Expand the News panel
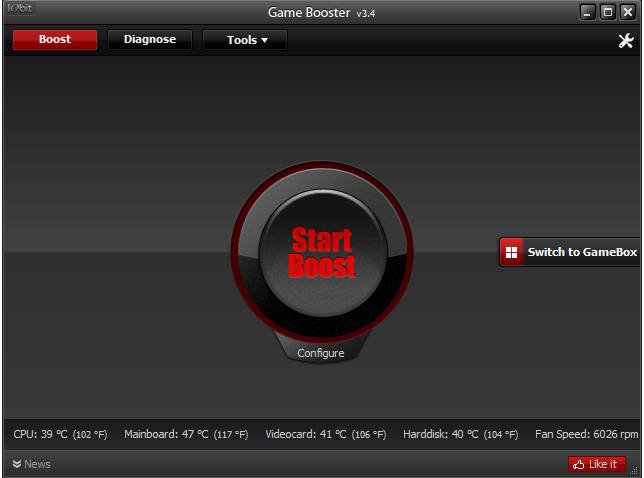Viewport: 644px width, 478px height. tap(32, 464)
